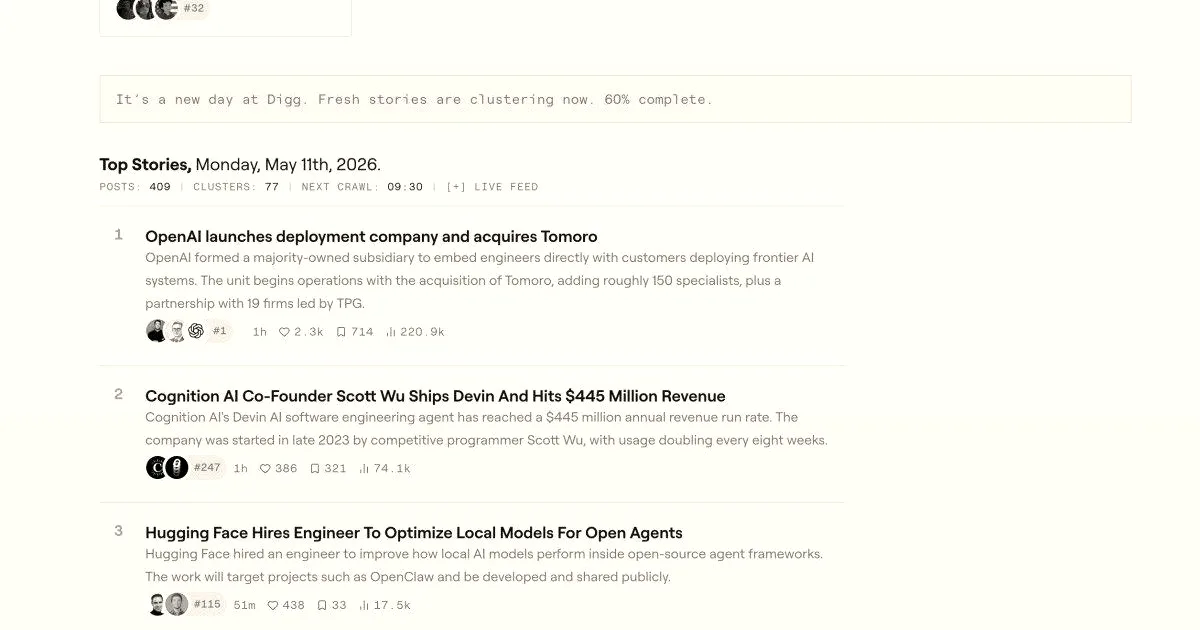Open second avatar on Hugging Face story
1200x630 pixels.
coord(177,604)
